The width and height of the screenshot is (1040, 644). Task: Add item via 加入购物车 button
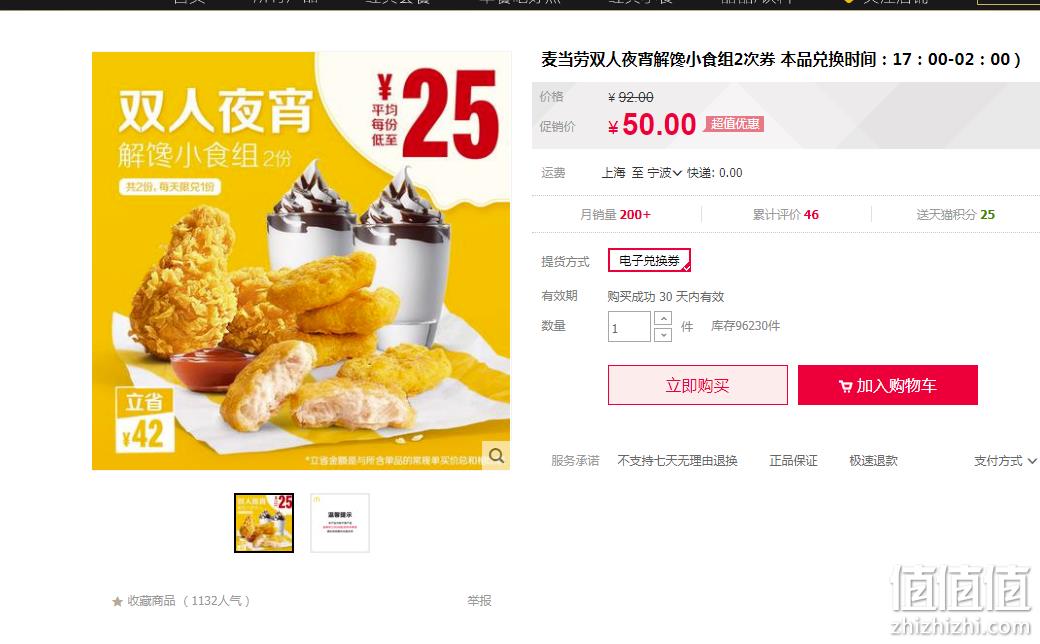pyautogui.click(x=887, y=385)
